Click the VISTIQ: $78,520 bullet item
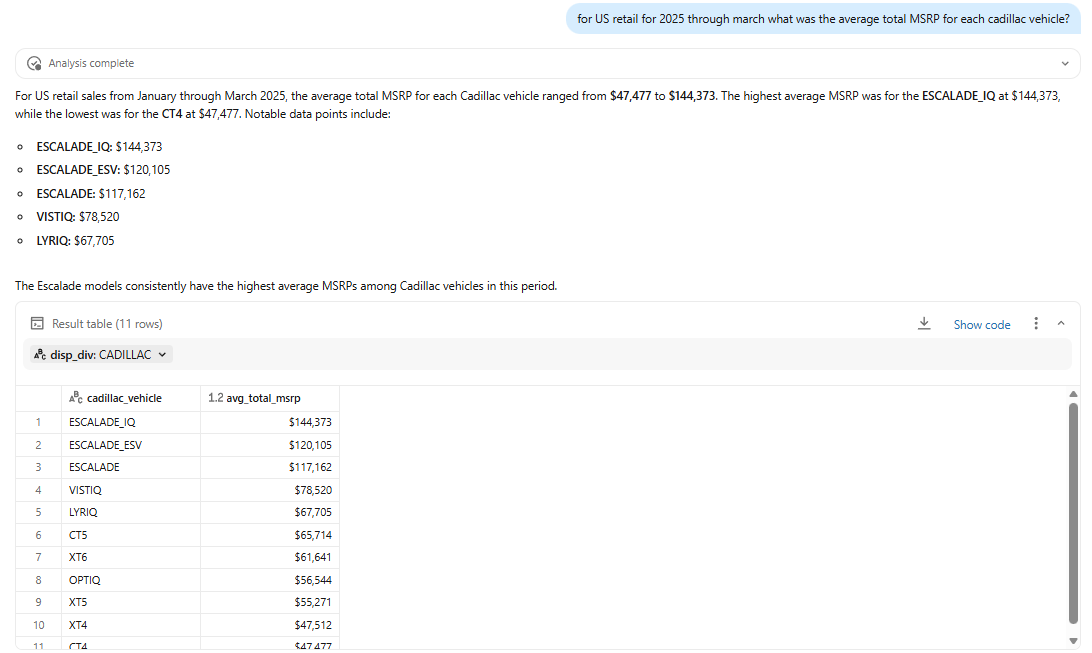1092x653 pixels. (x=78, y=217)
